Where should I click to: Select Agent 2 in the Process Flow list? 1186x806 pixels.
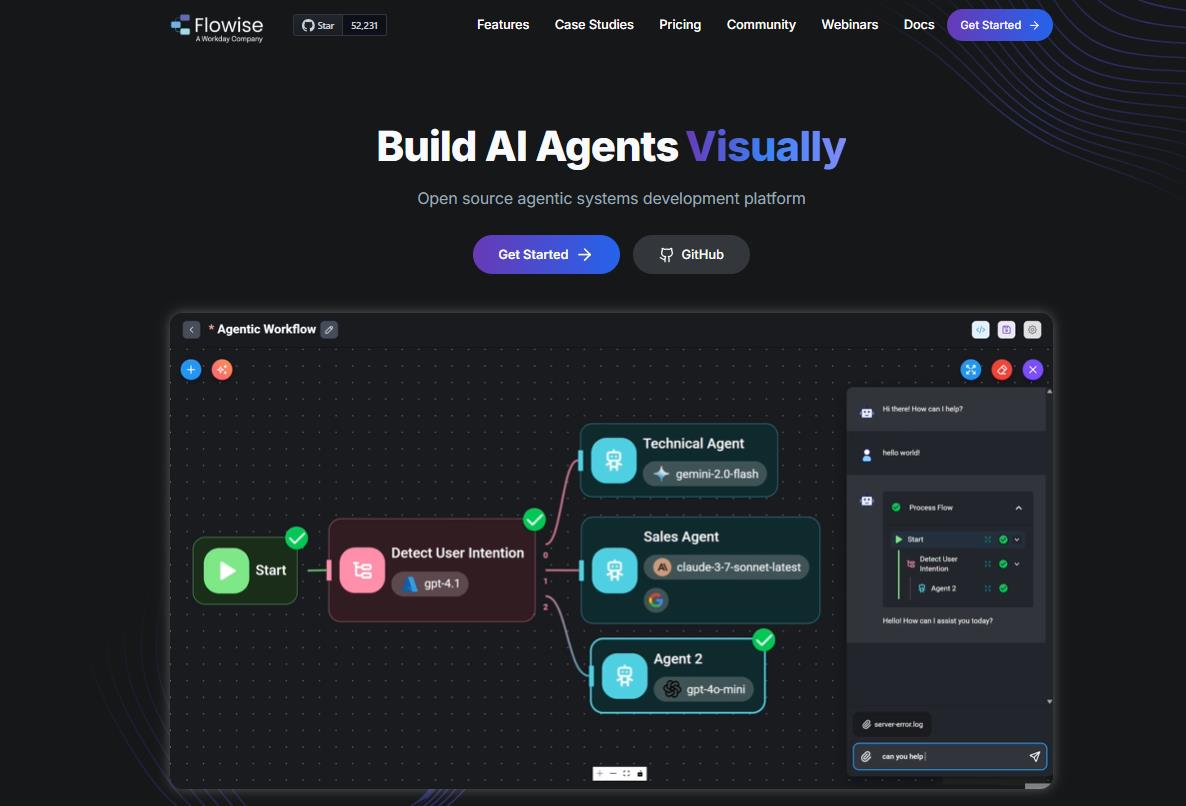coord(943,588)
